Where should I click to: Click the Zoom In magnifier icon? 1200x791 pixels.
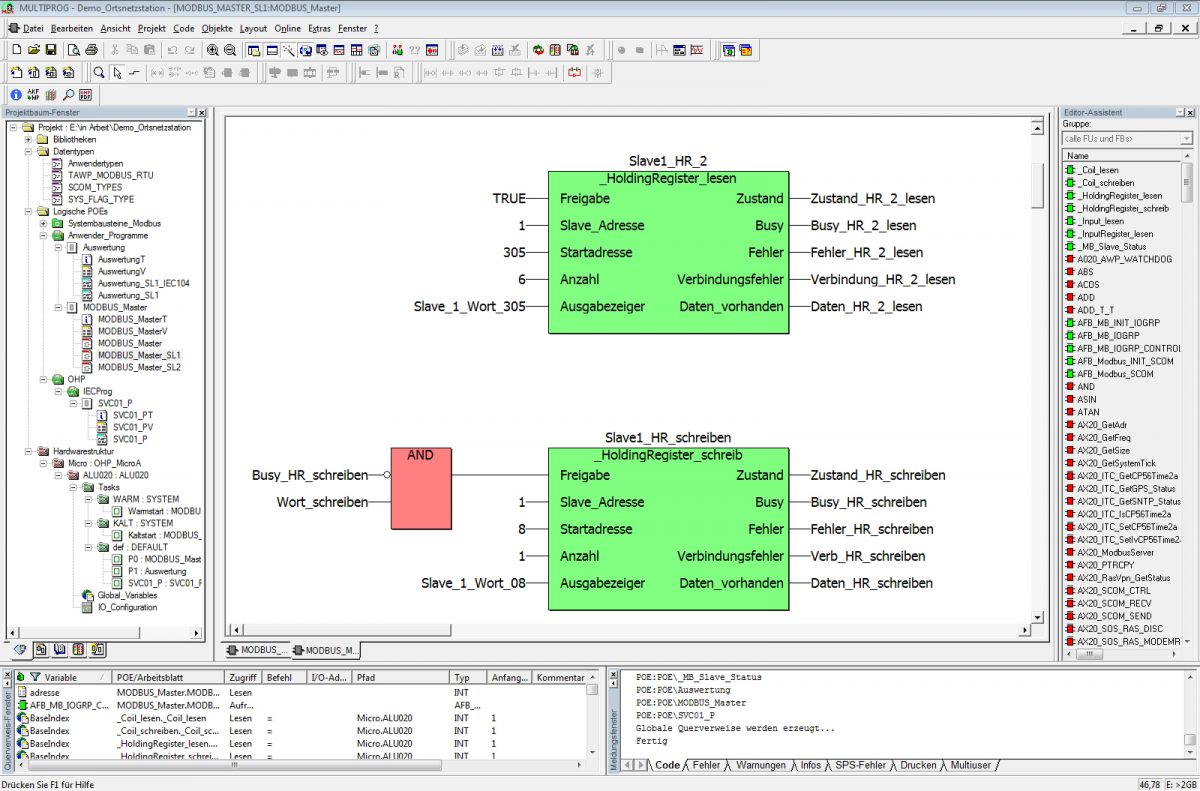pyautogui.click(x=213, y=49)
